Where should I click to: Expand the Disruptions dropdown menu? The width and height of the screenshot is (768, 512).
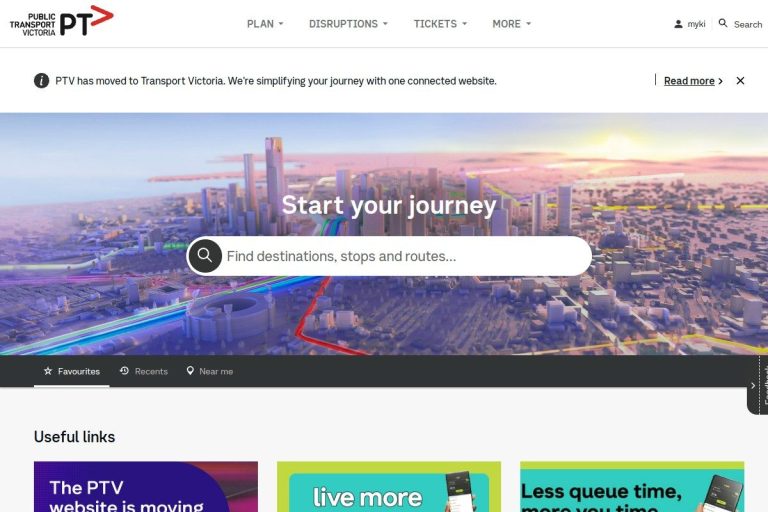[348, 24]
